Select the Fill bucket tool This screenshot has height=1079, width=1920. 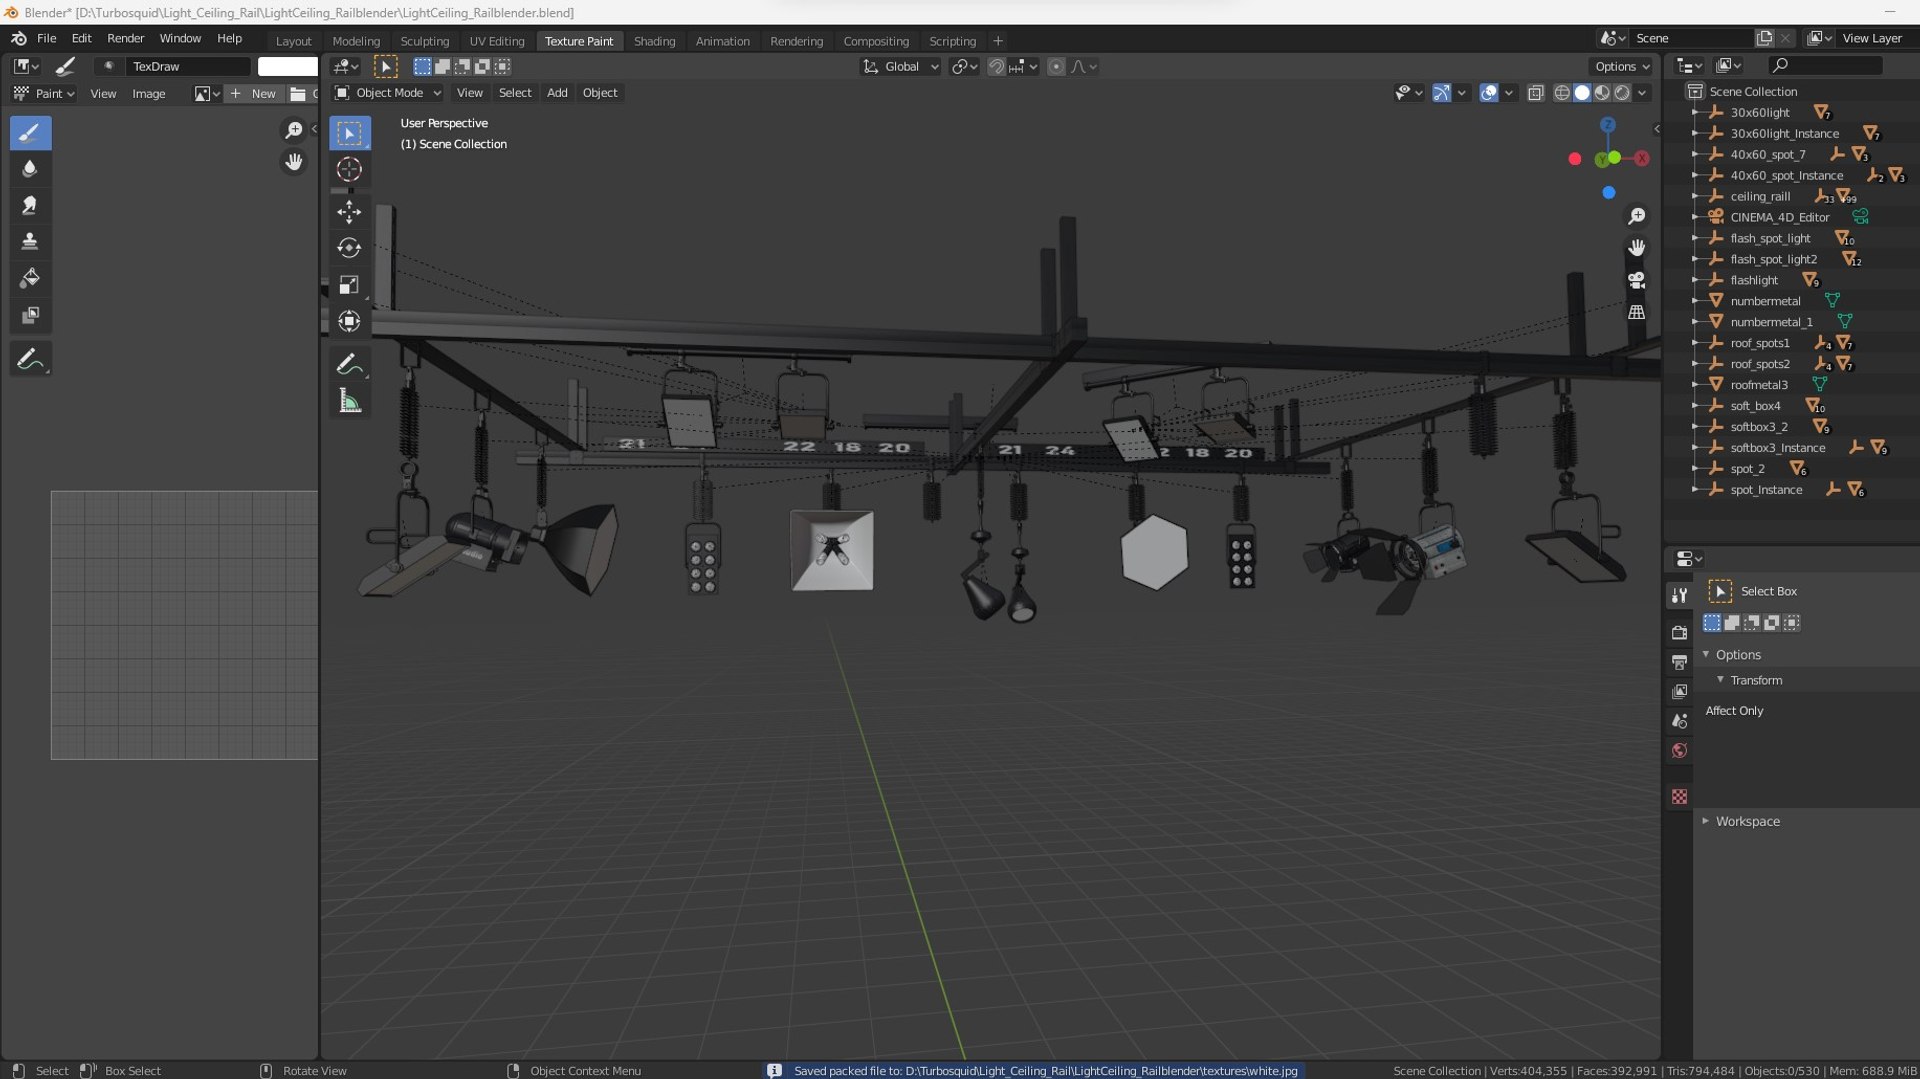click(30, 278)
